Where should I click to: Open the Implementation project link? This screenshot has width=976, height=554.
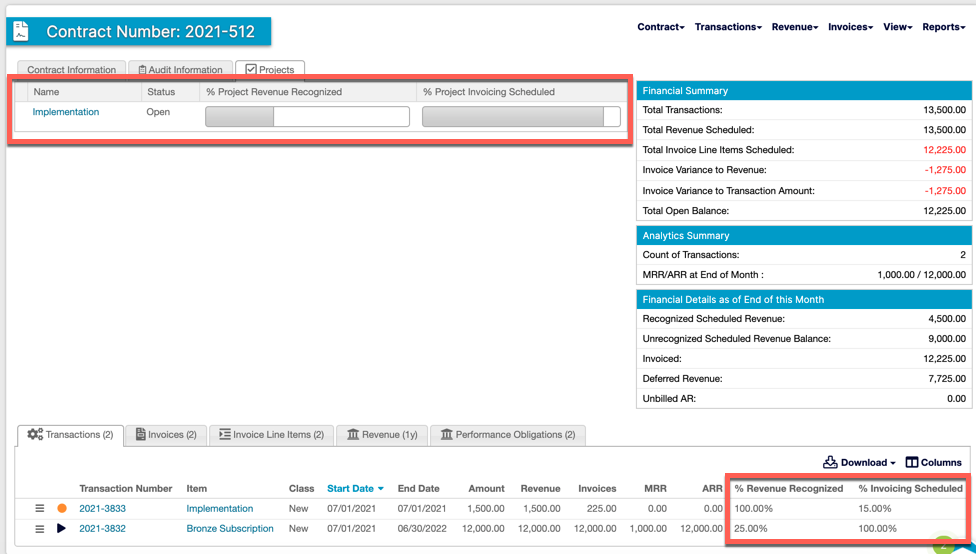(66, 112)
